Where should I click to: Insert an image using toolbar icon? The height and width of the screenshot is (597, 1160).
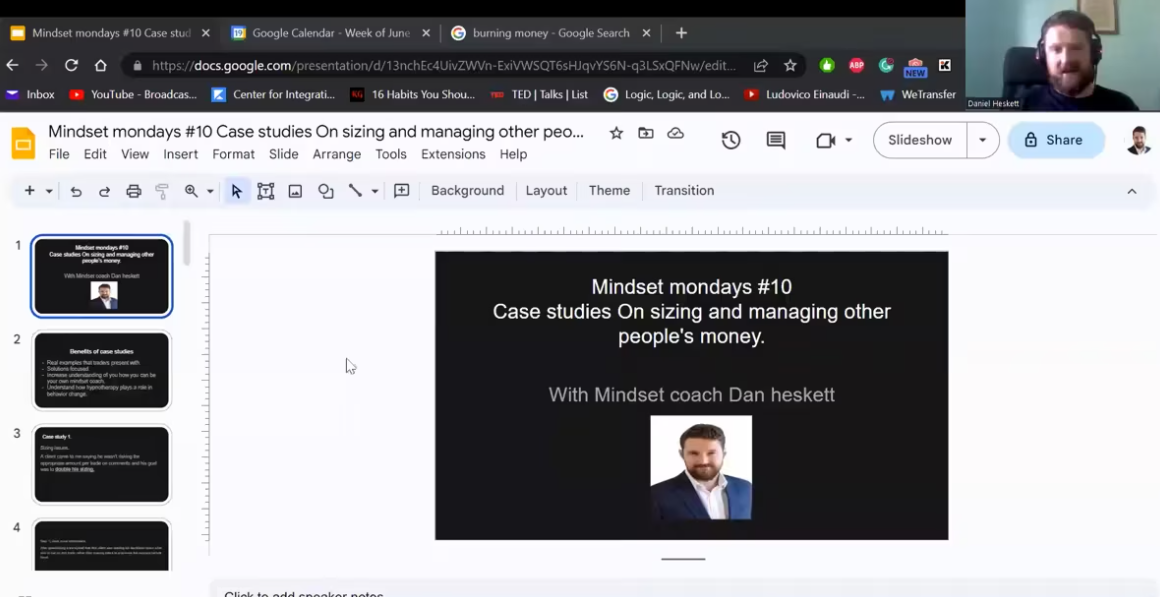coord(295,191)
